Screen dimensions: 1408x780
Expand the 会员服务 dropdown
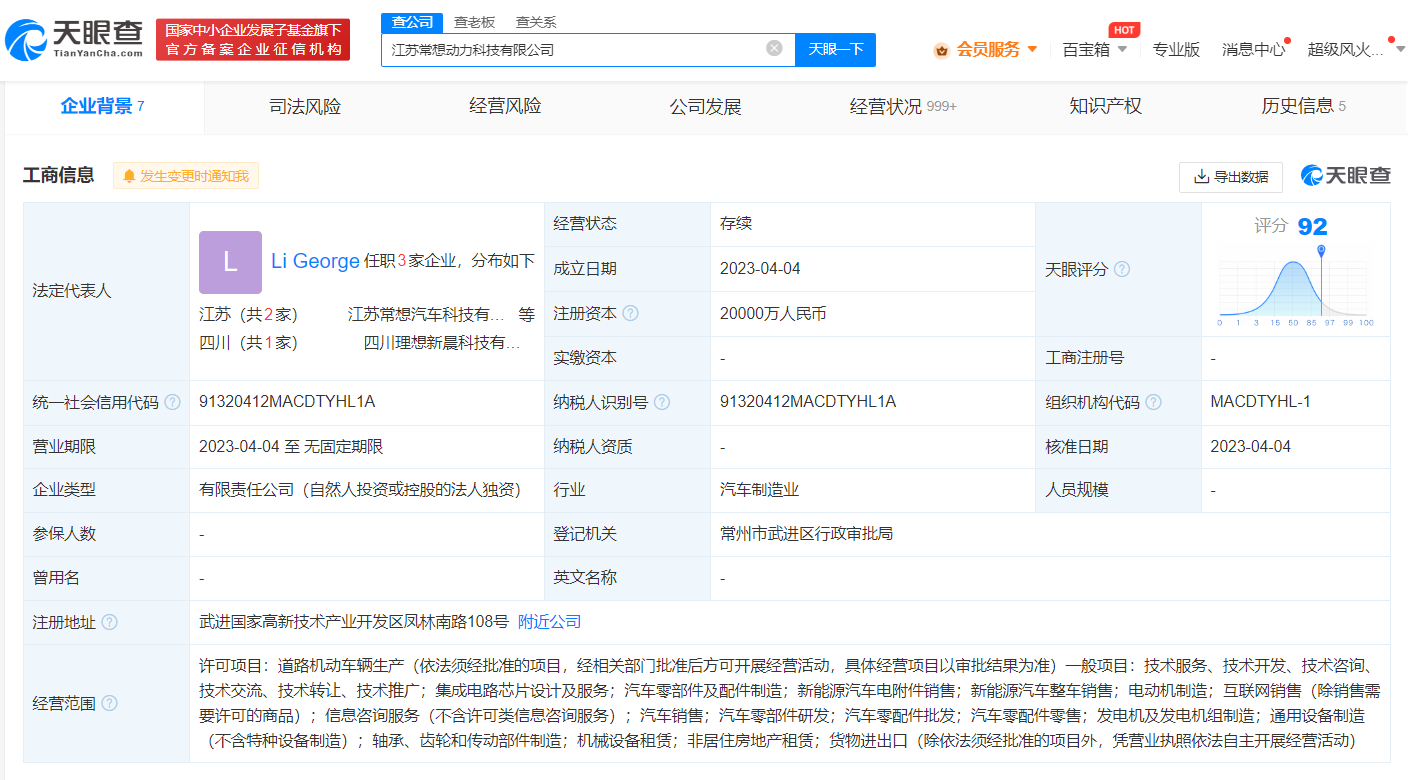tap(1032, 49)
